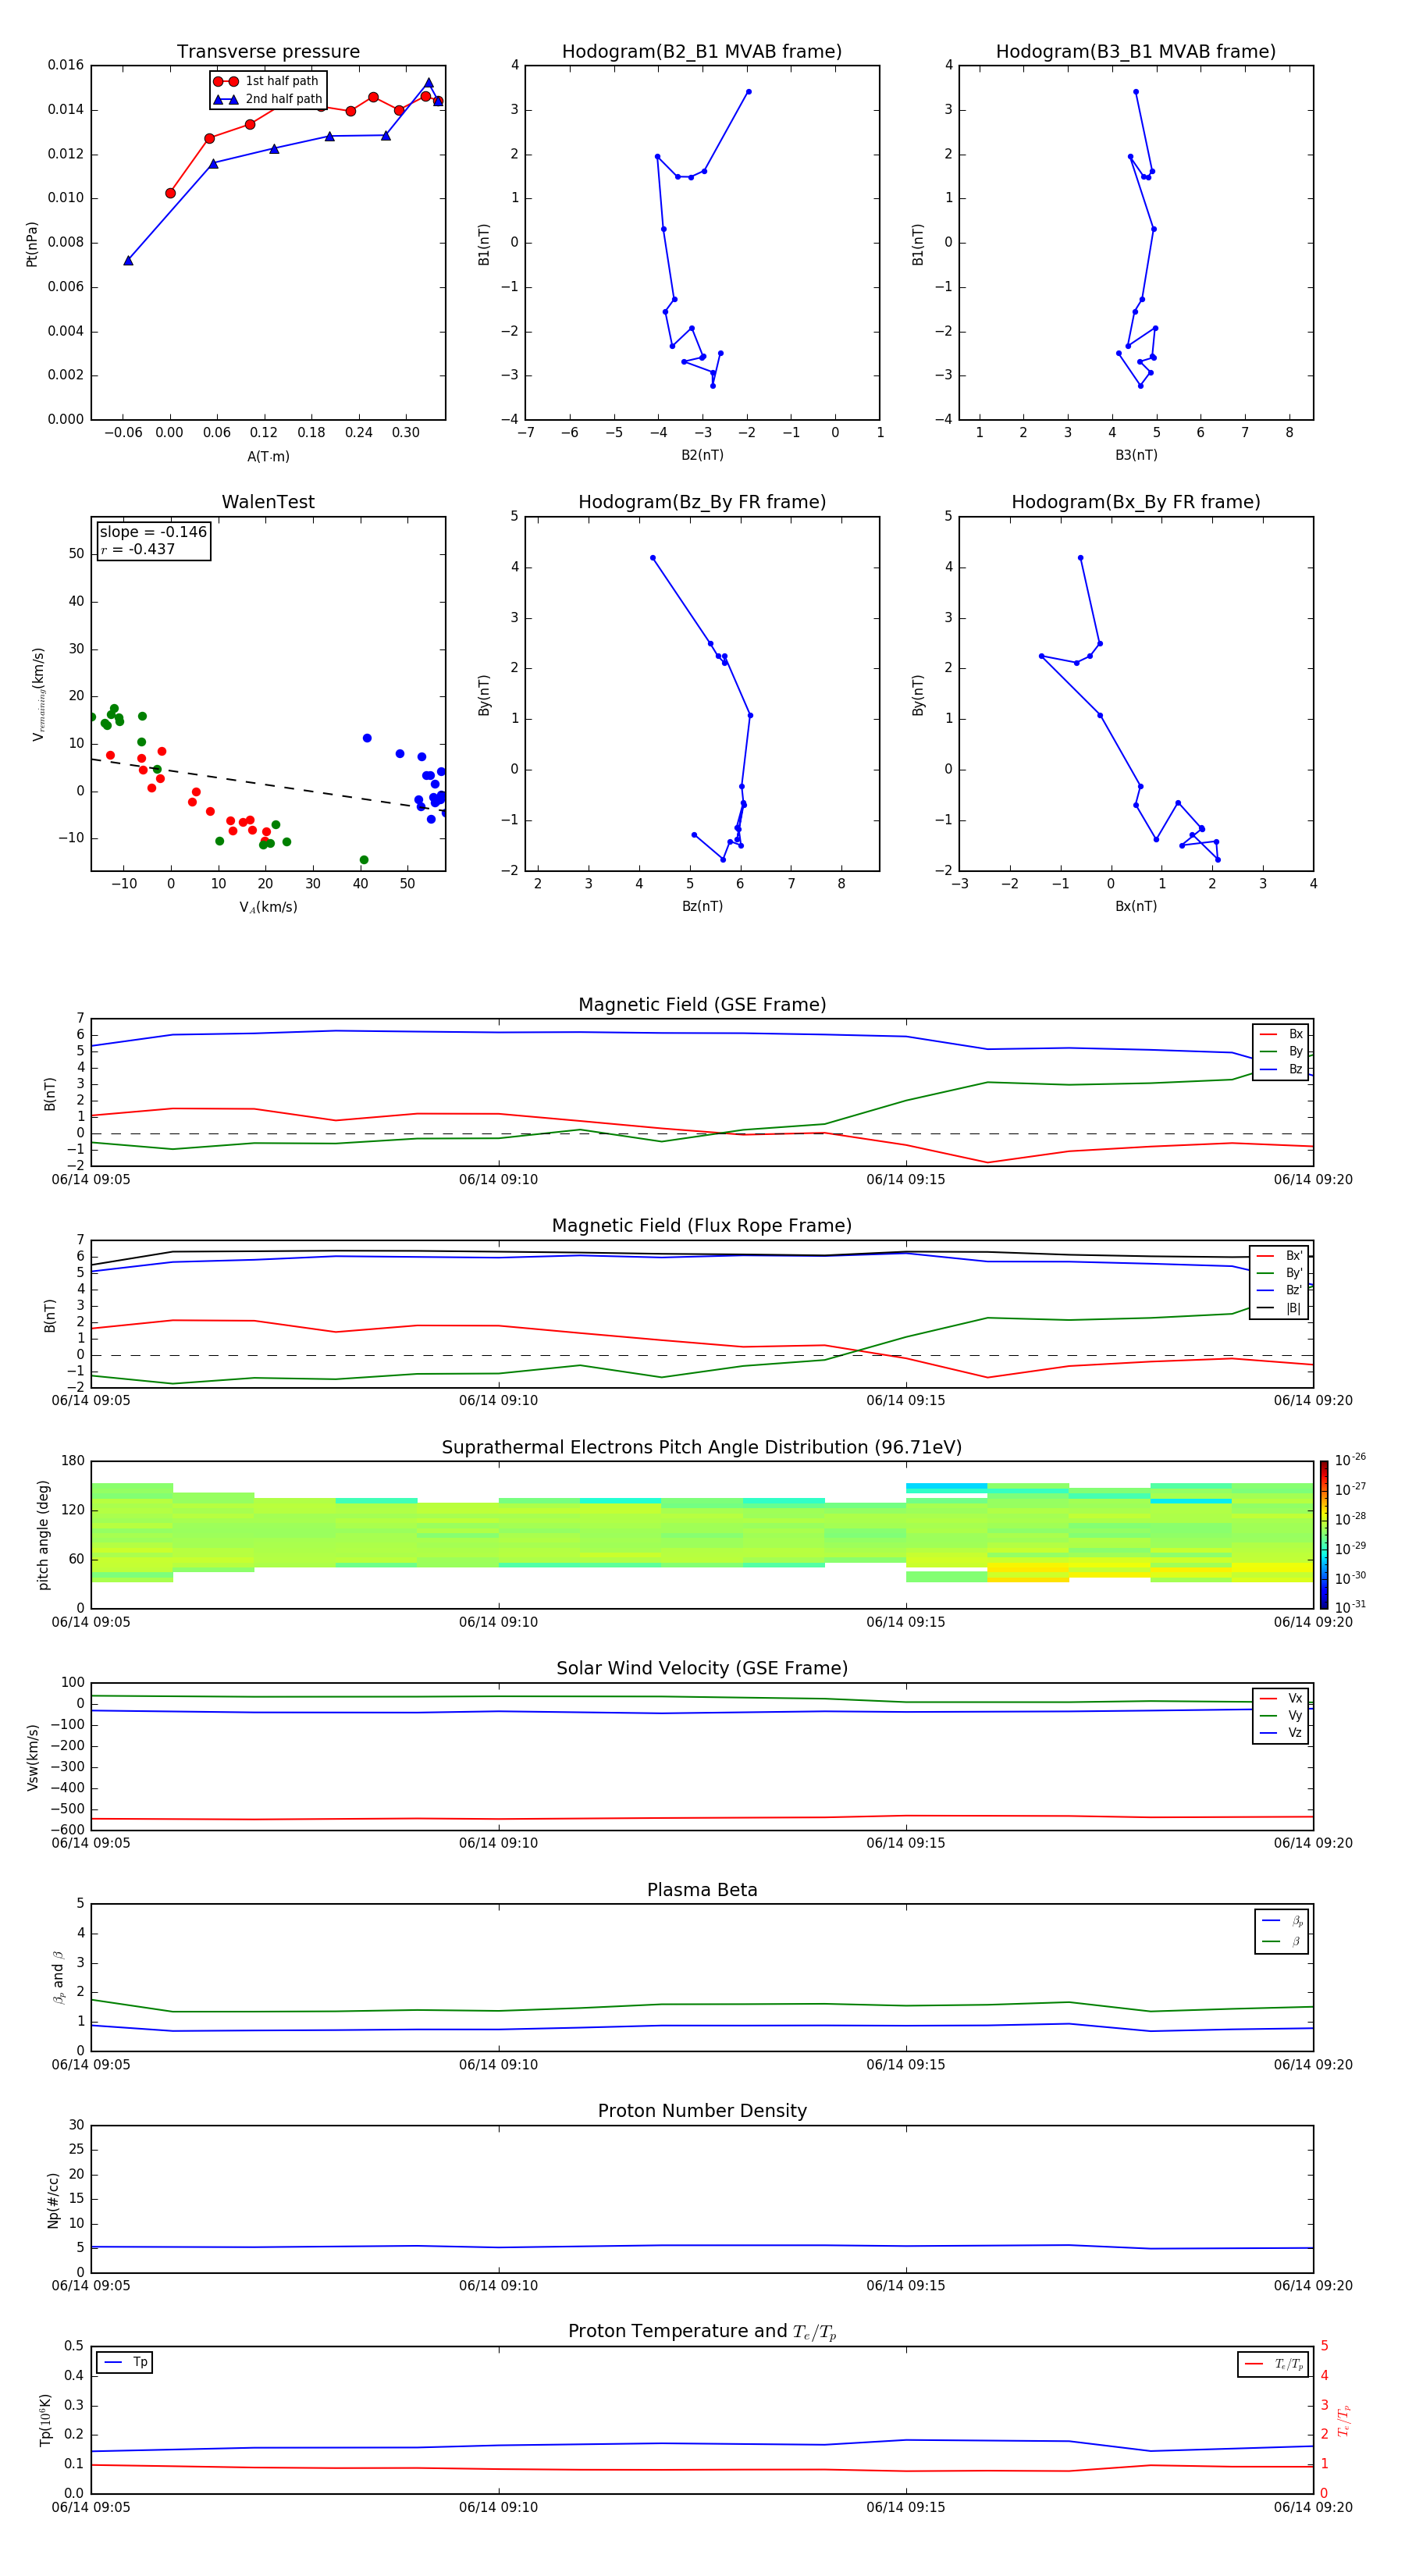Select the 'Vy' legend entry
The height and width of the screenshot is (2576, 1405).
pyautogui.click(x=1281, y=1715)
